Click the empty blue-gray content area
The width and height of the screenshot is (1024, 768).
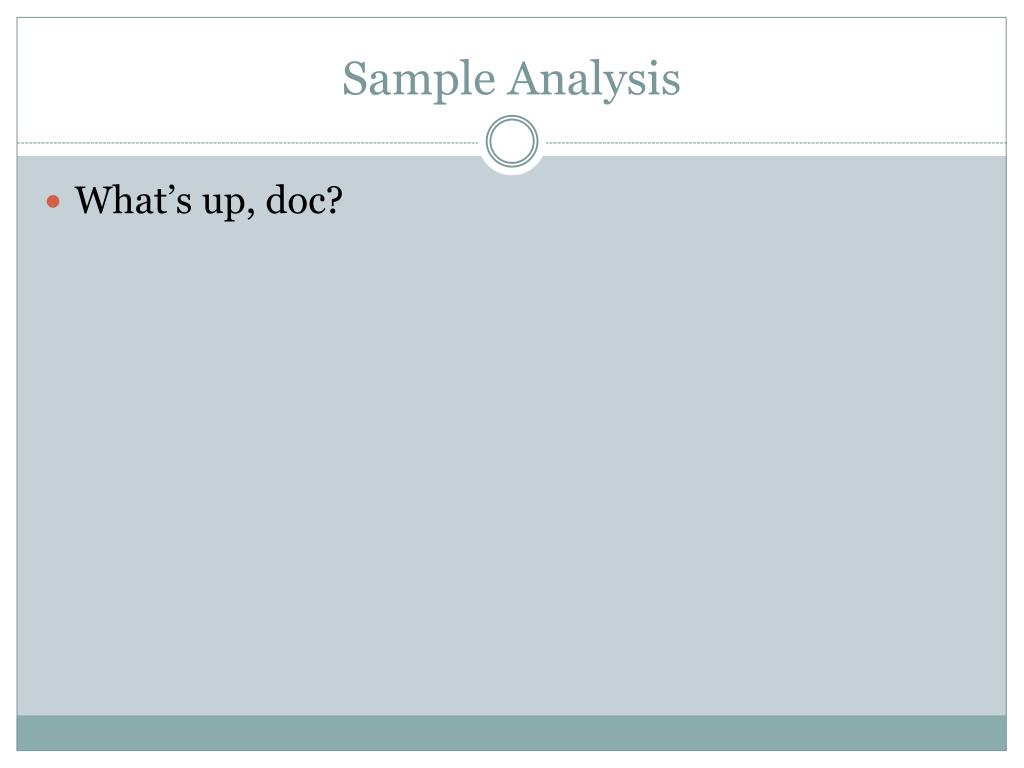pos(511,457)
